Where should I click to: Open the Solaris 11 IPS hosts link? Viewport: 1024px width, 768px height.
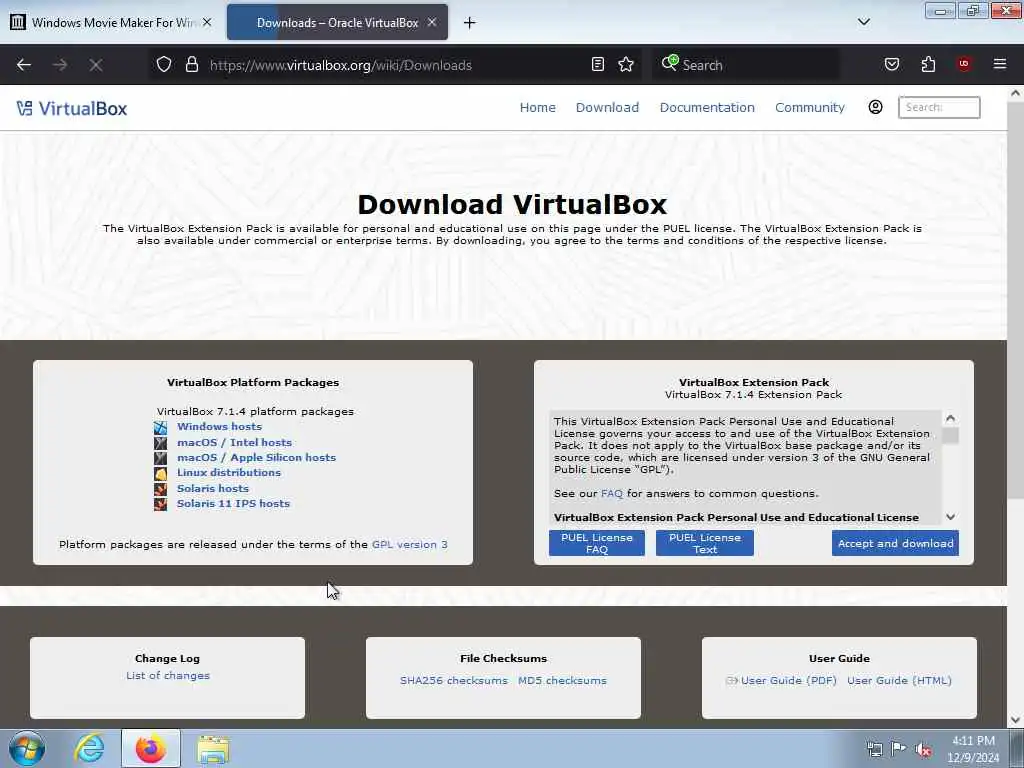coord(233,504)
